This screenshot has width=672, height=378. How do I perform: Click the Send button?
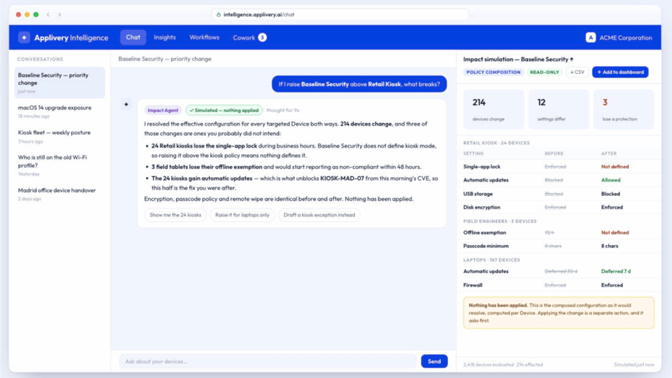point(434,361)
